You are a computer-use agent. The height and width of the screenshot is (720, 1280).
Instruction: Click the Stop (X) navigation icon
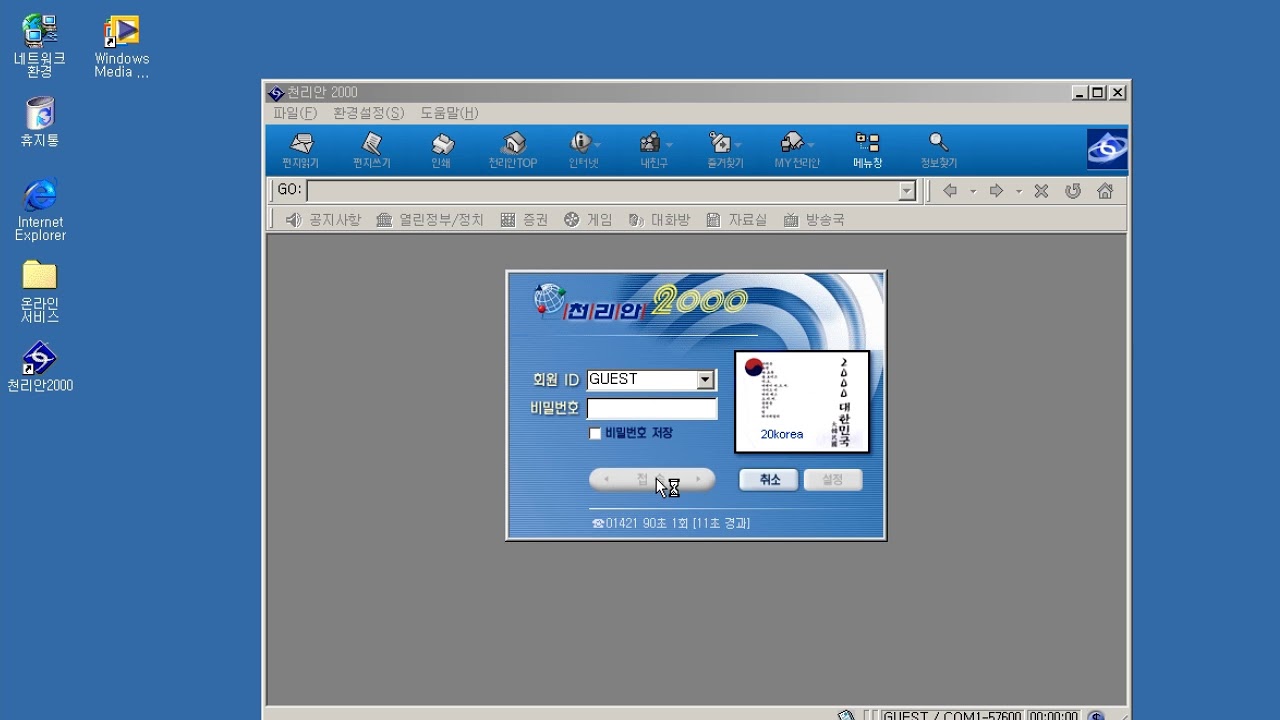coord(1041,191)
